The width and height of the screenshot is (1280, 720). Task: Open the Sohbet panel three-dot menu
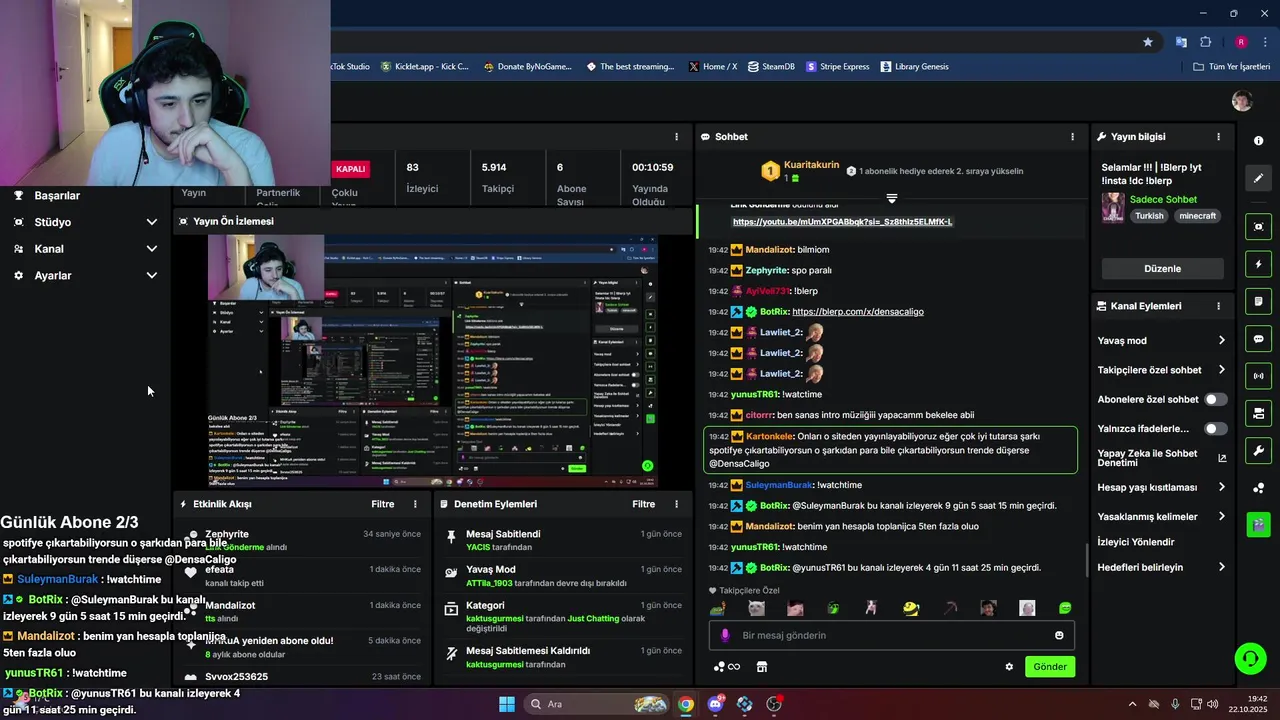(1073, 137)
